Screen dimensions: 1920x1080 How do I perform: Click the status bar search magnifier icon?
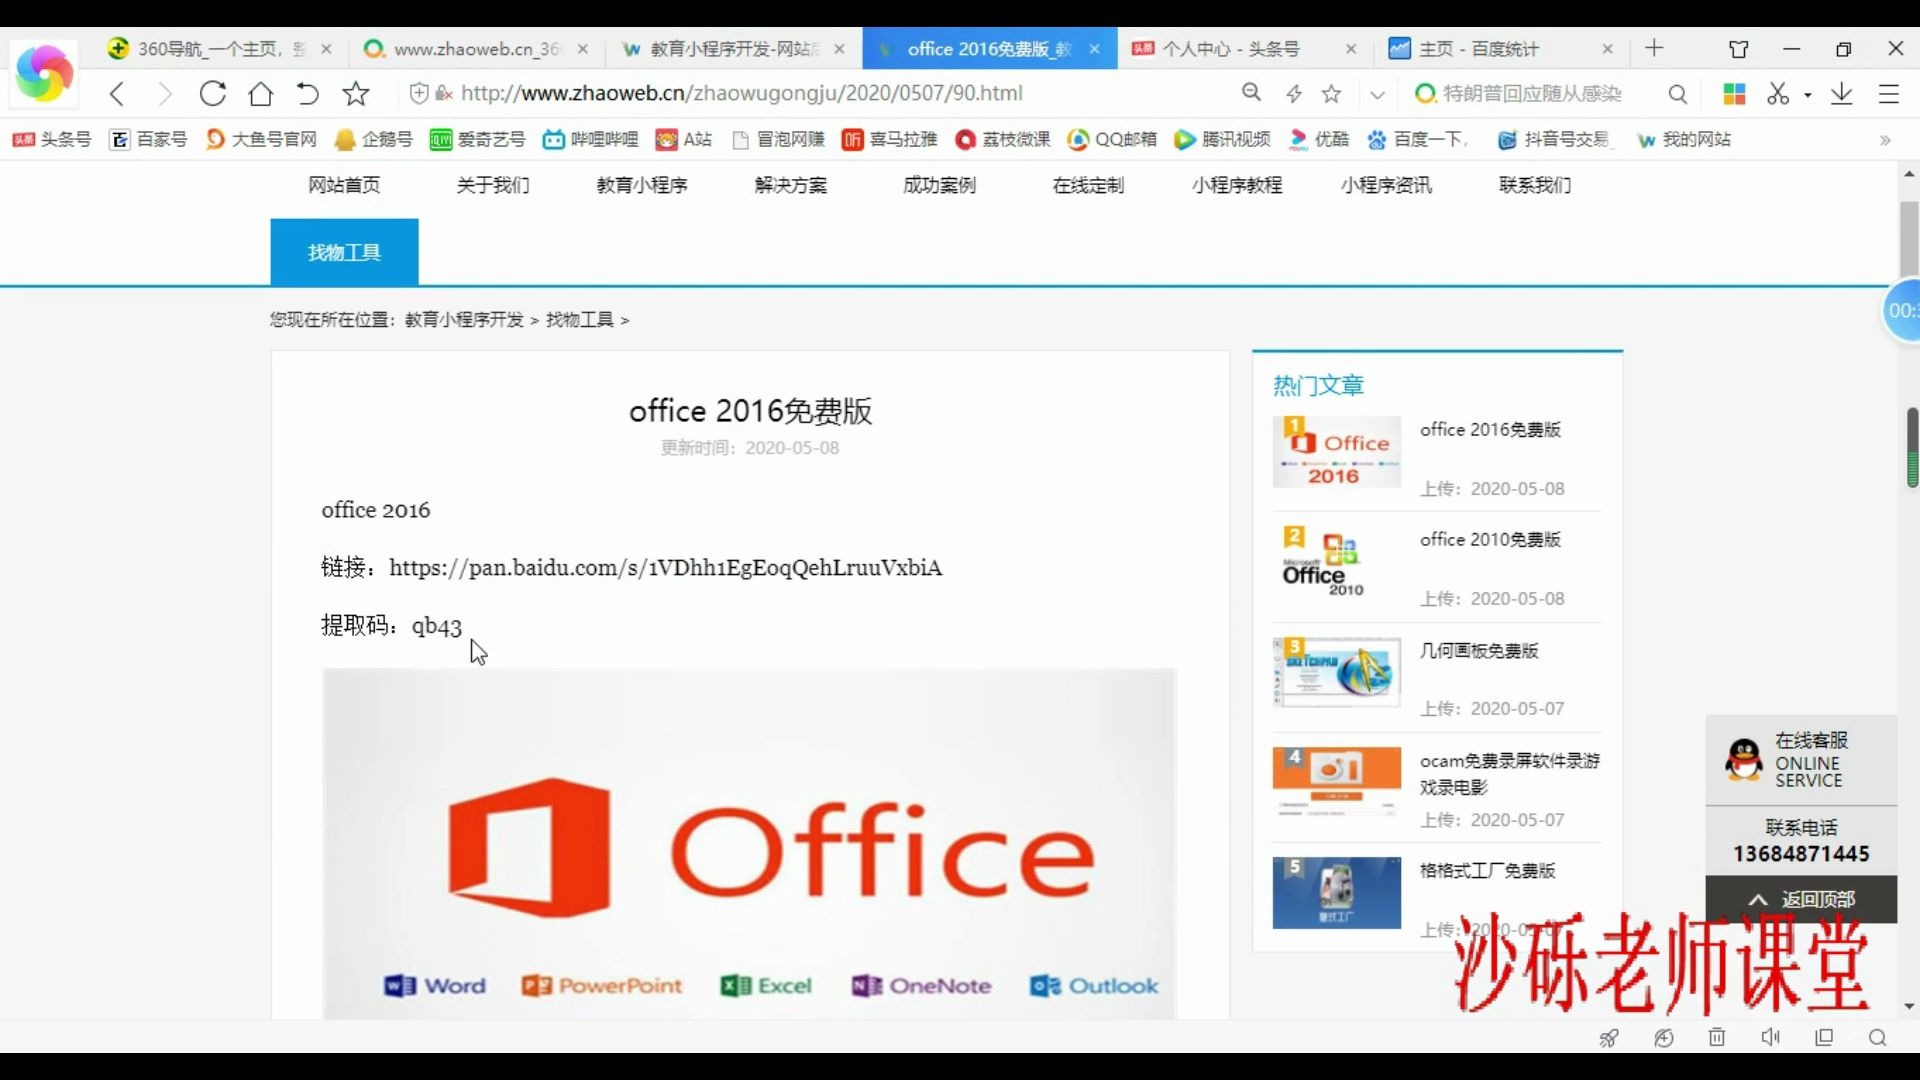(x=1877, y=1038)
